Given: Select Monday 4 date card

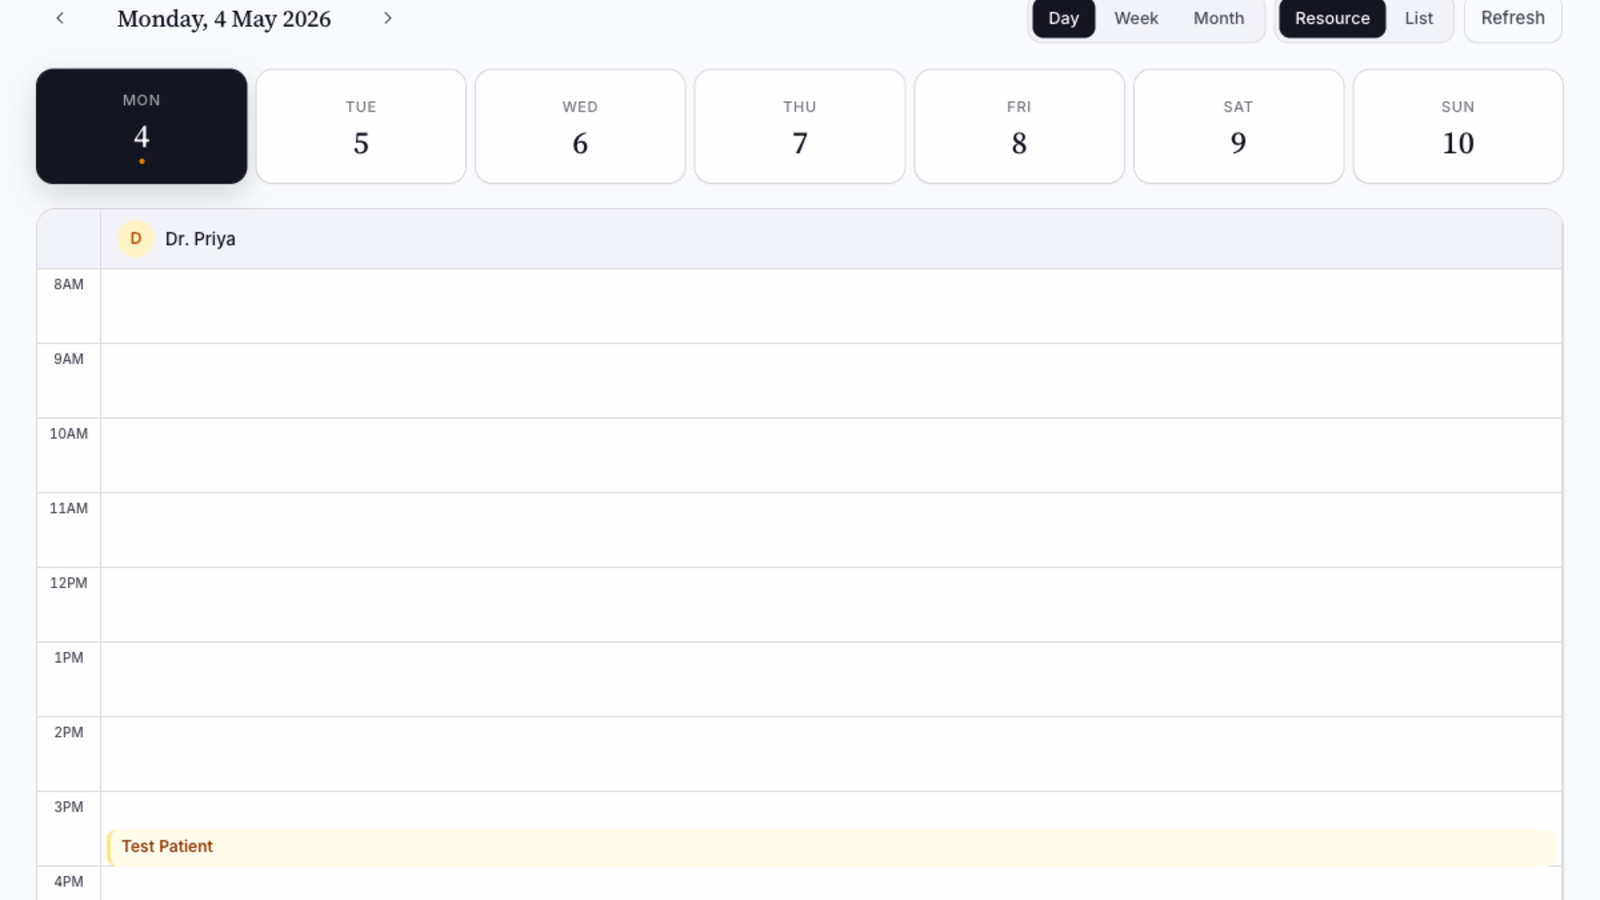Looking at the screenshot, I should coord(142,126).
